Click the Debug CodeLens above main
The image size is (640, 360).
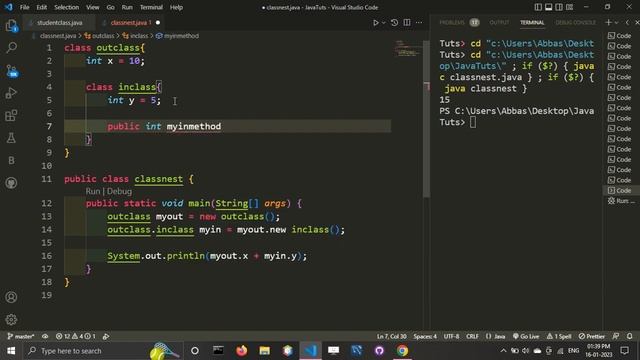(119, 191)
